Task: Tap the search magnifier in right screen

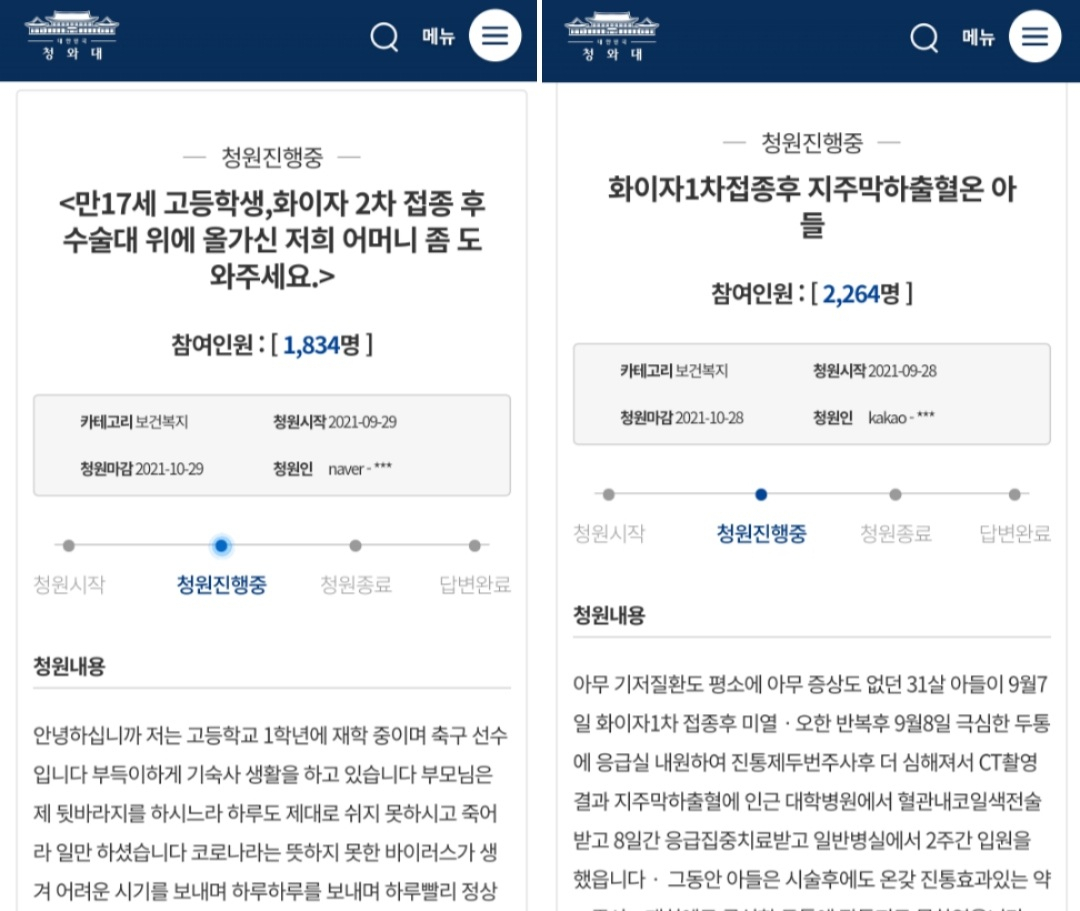Action: (x=924, y=36)
